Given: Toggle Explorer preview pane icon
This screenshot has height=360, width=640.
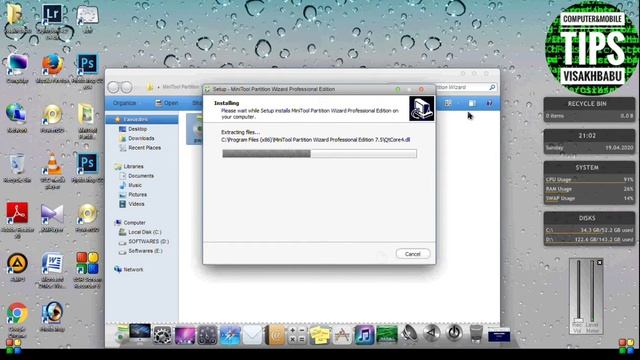Looking at the screenshot, I should [x=472, y=103].
